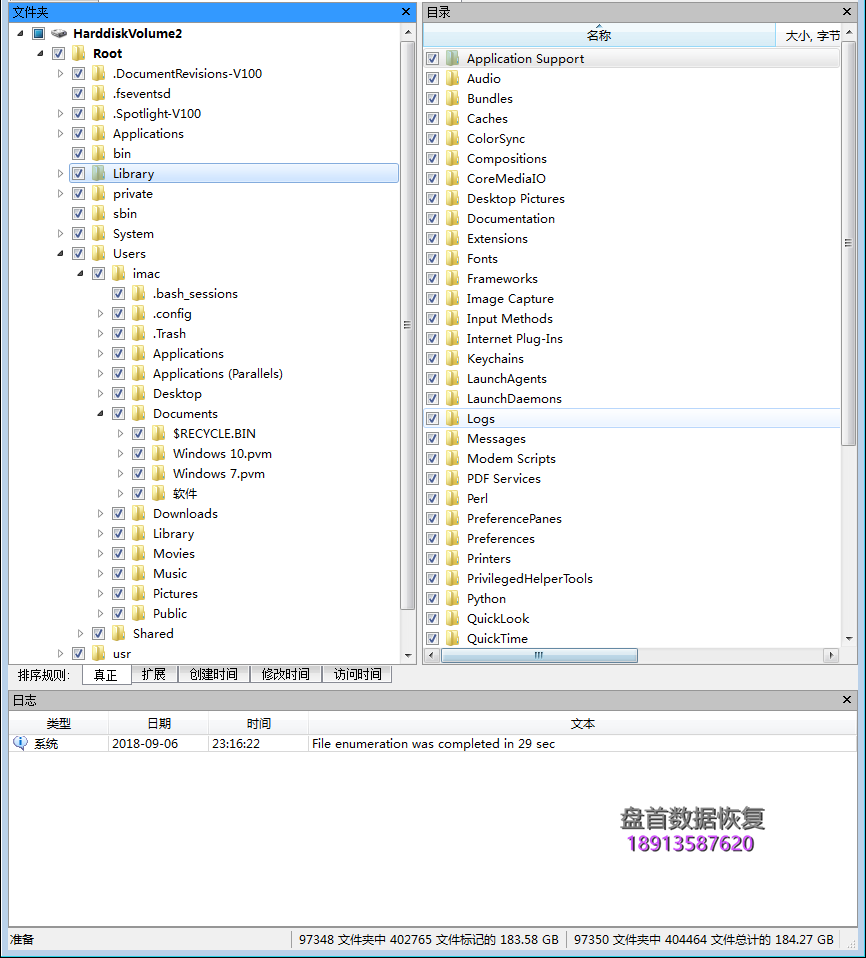Uncheck the checkbox next to imac
866x958 pixels.
click(x=98, y=273)
